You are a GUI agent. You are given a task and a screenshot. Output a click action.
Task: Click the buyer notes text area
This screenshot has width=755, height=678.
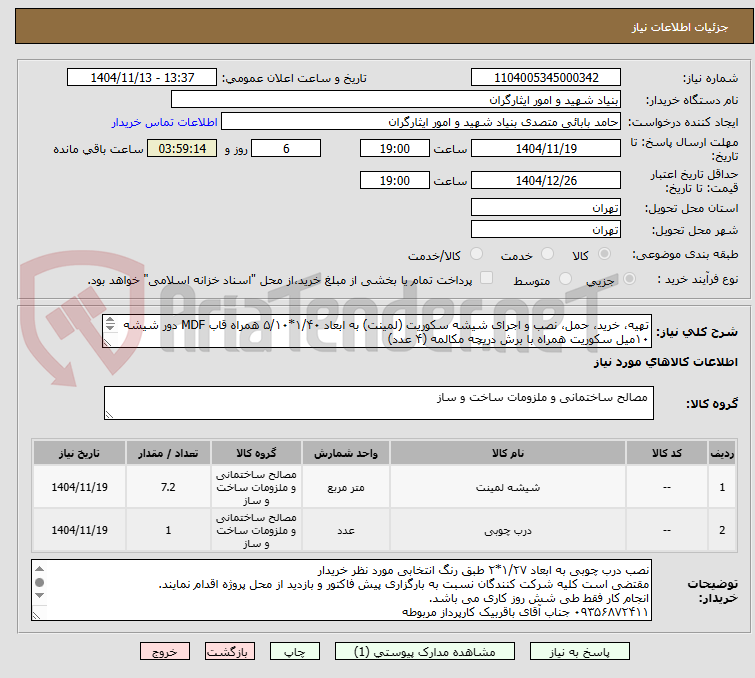[341, 590]
